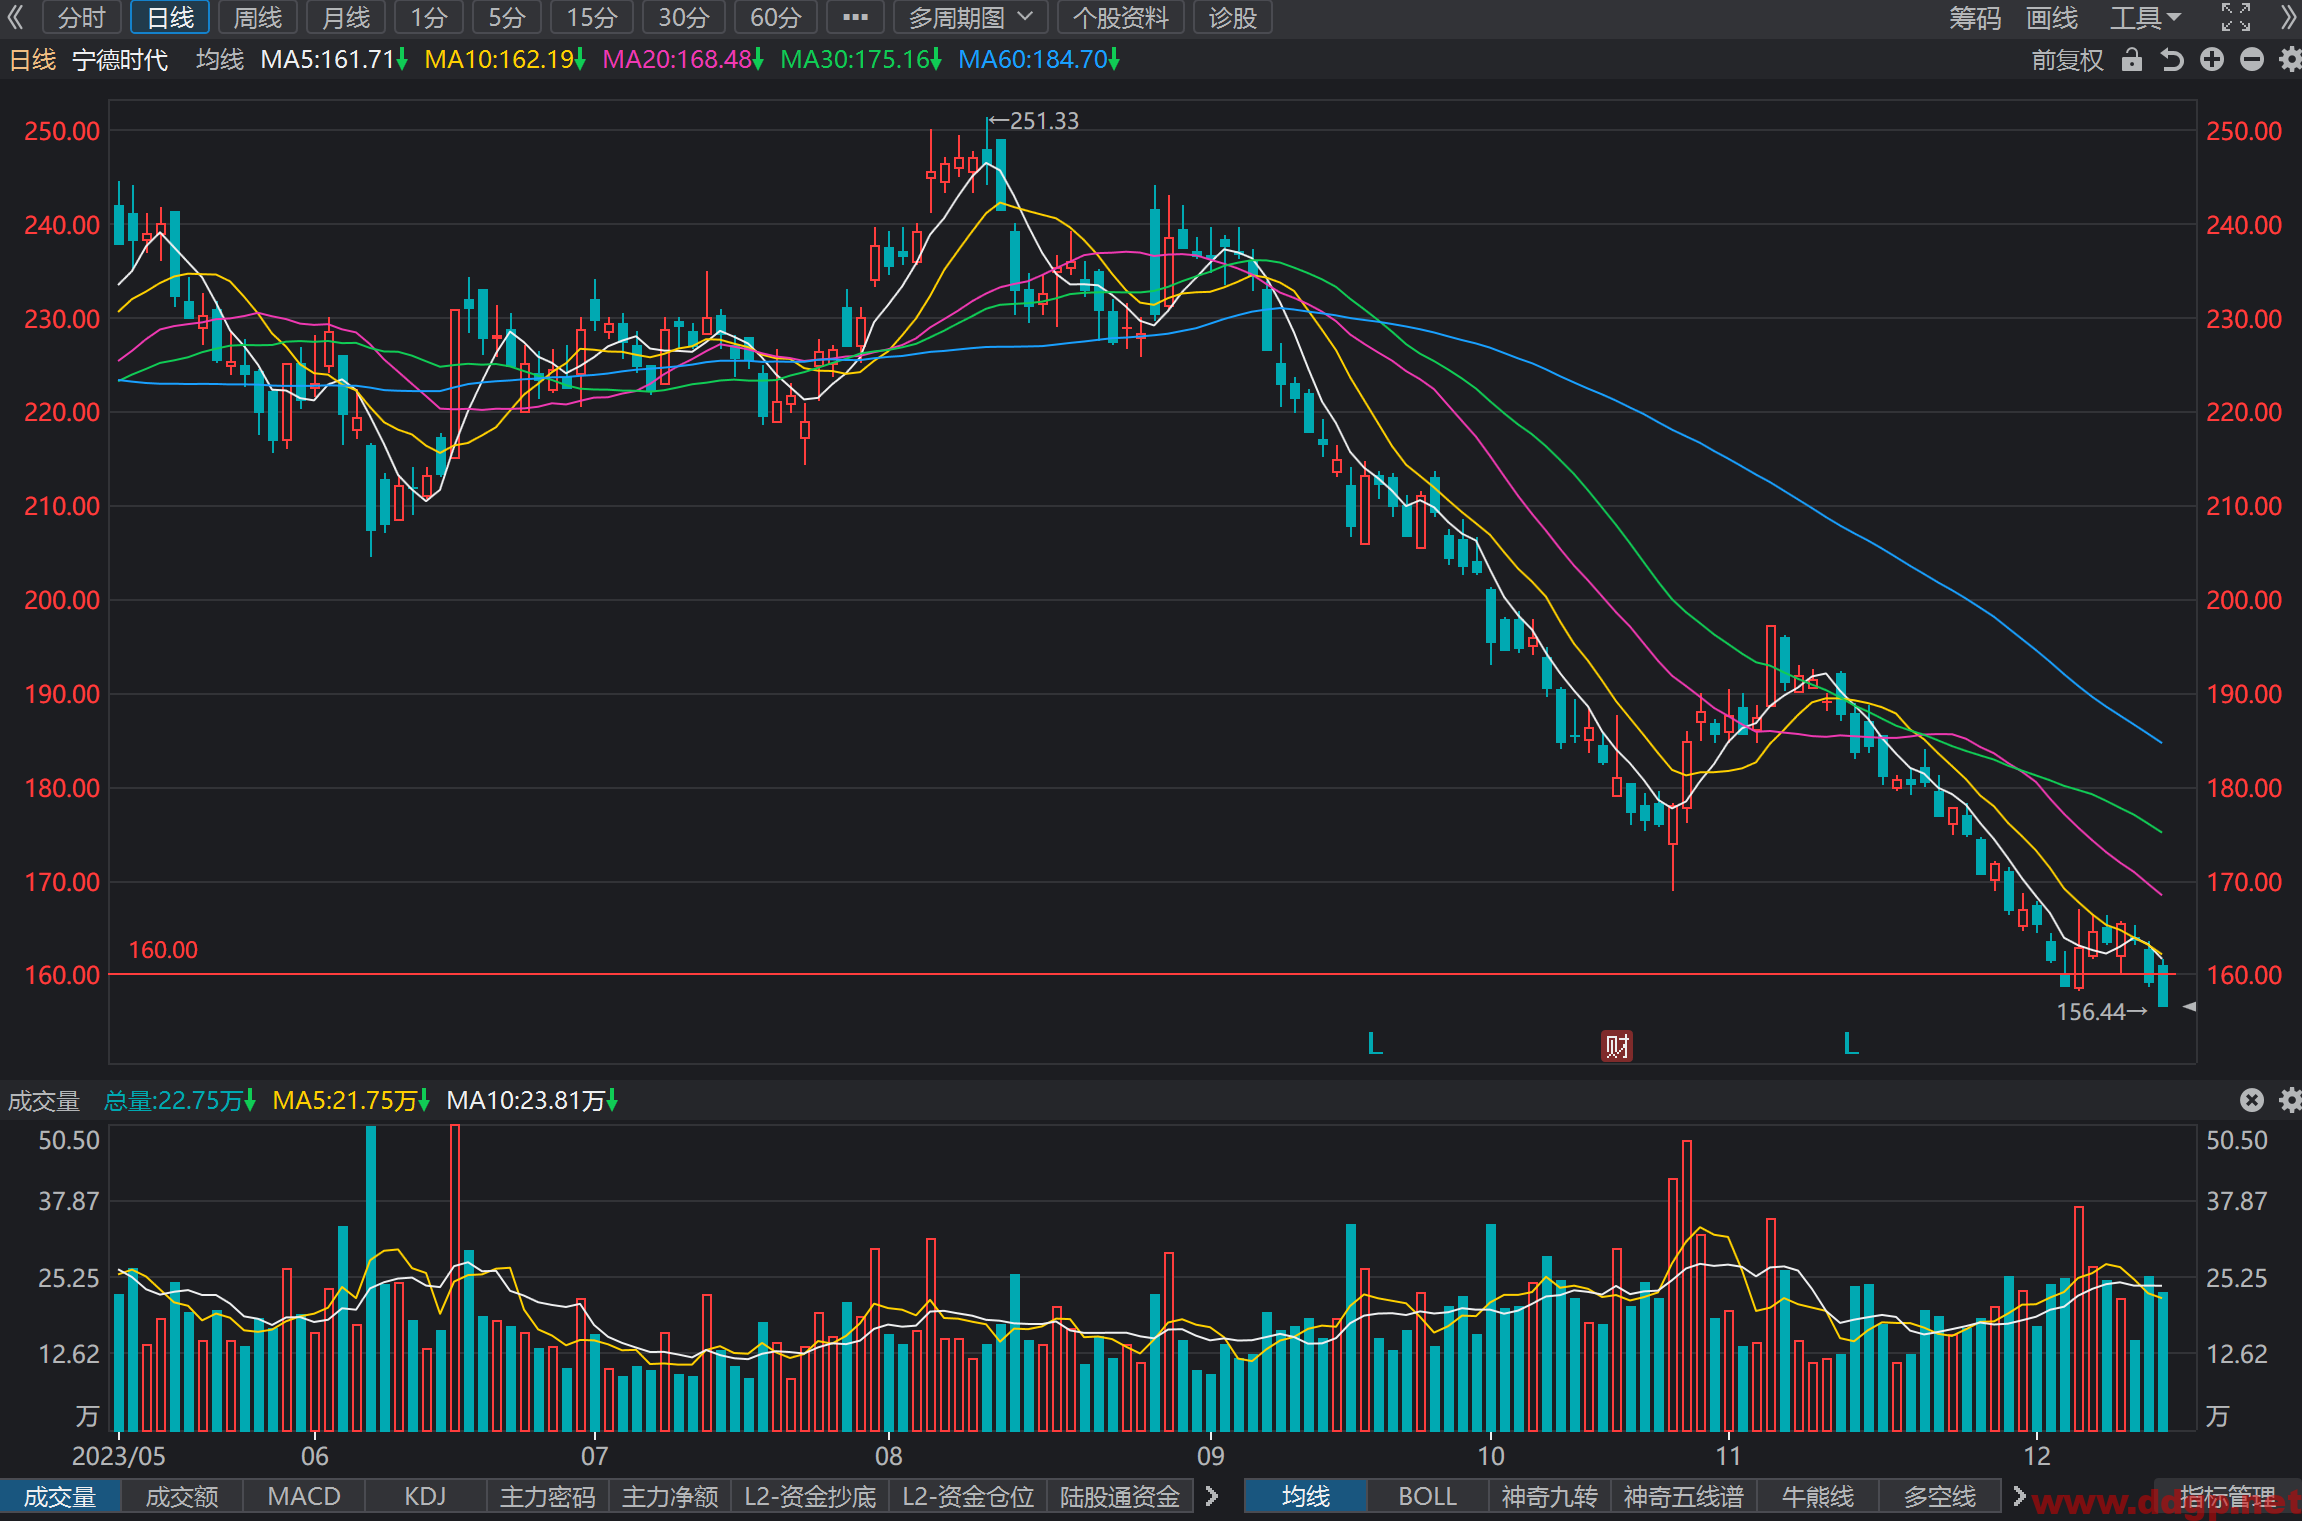Switch to 分时 intraday view
The image size is (2302, 1521).
(x=82, y=17)
